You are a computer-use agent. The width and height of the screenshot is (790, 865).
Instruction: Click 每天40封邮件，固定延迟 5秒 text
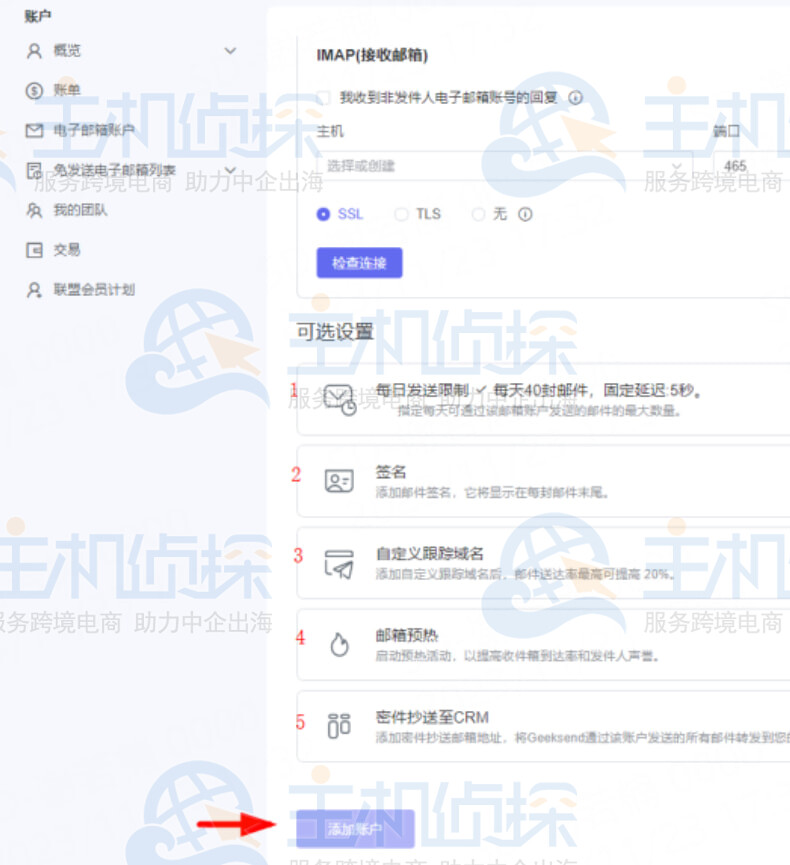click(x=597, y=391)
